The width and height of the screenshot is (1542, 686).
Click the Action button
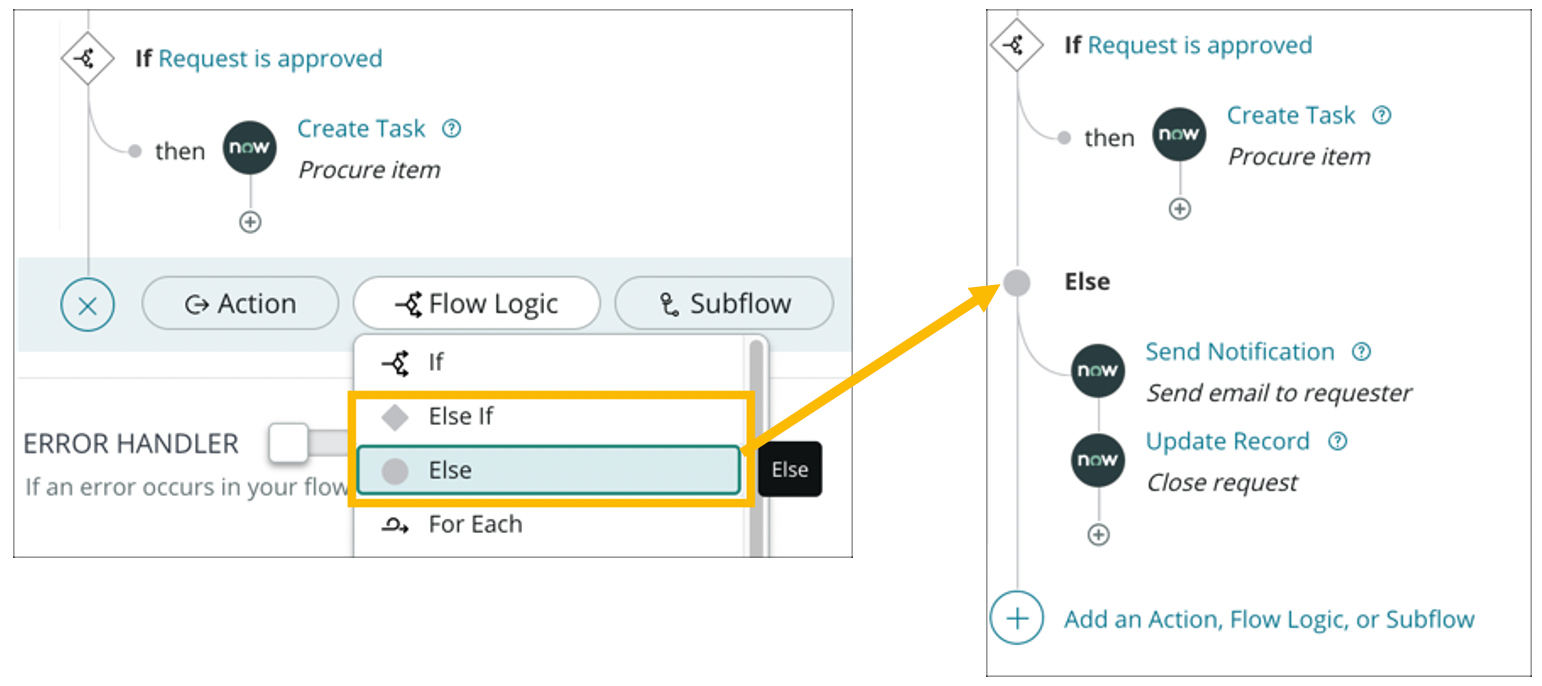pyautogui.click(x=240, y=303)
